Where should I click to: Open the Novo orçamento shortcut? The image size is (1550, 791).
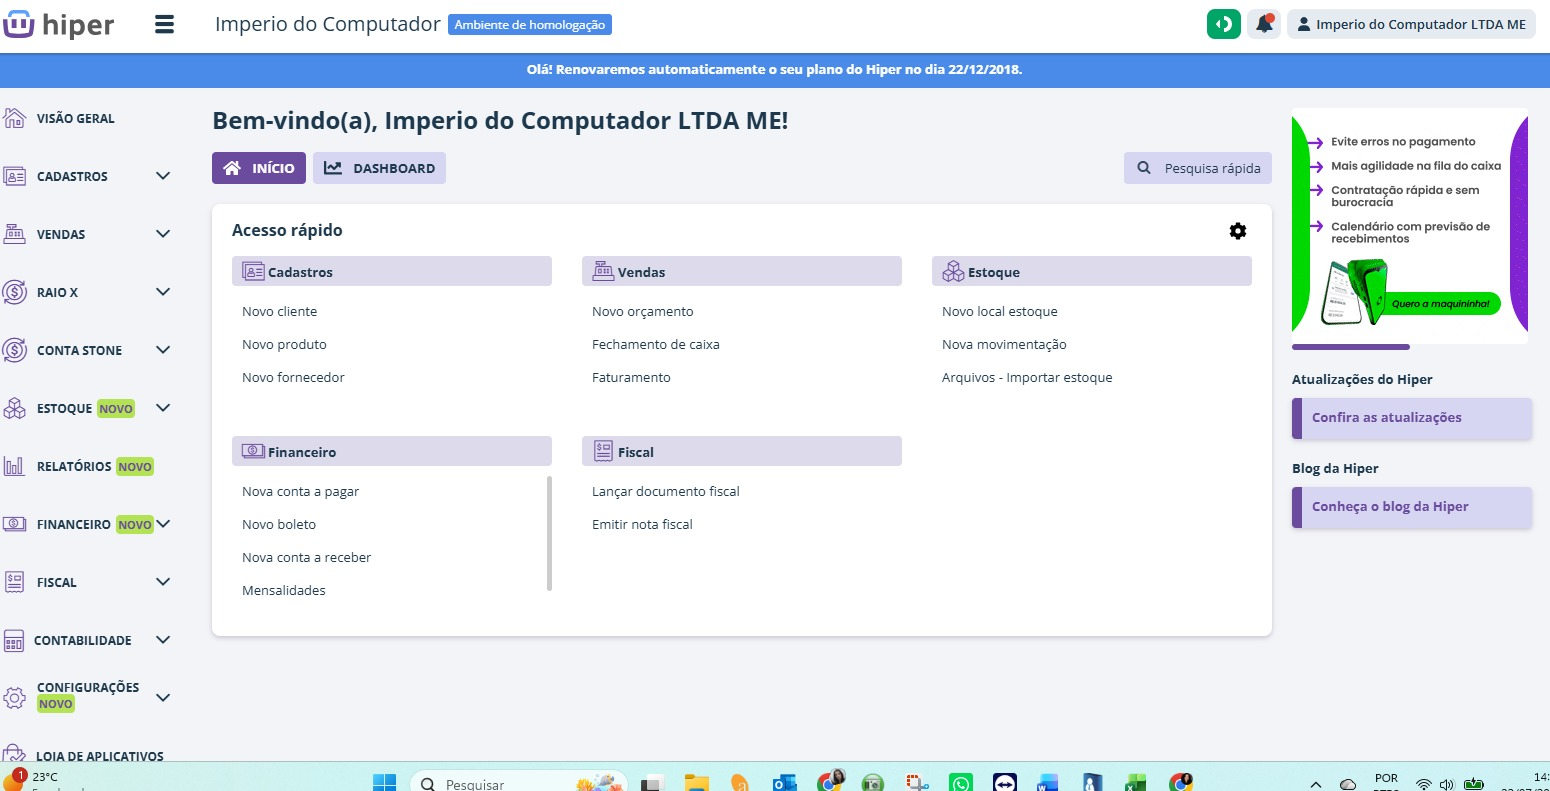[642, 311]
